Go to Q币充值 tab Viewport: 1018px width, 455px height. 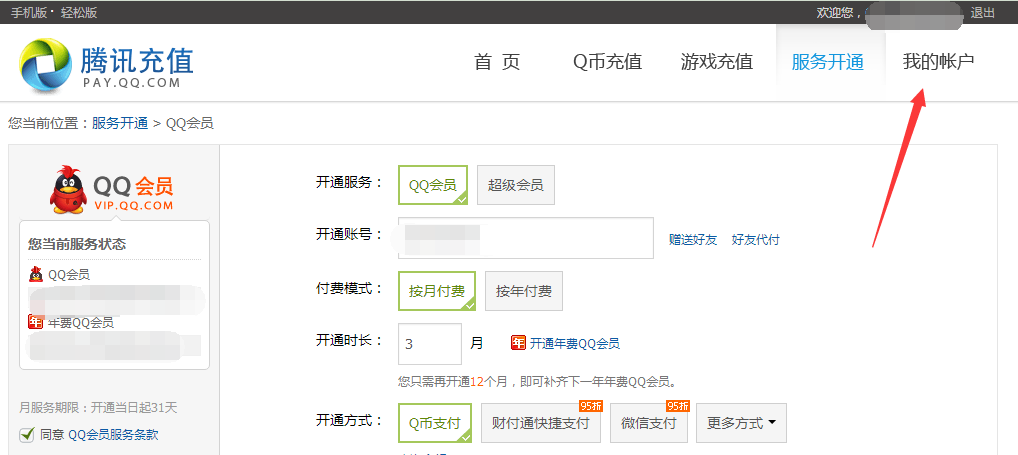pyautogui.click(x=607, y=62)
